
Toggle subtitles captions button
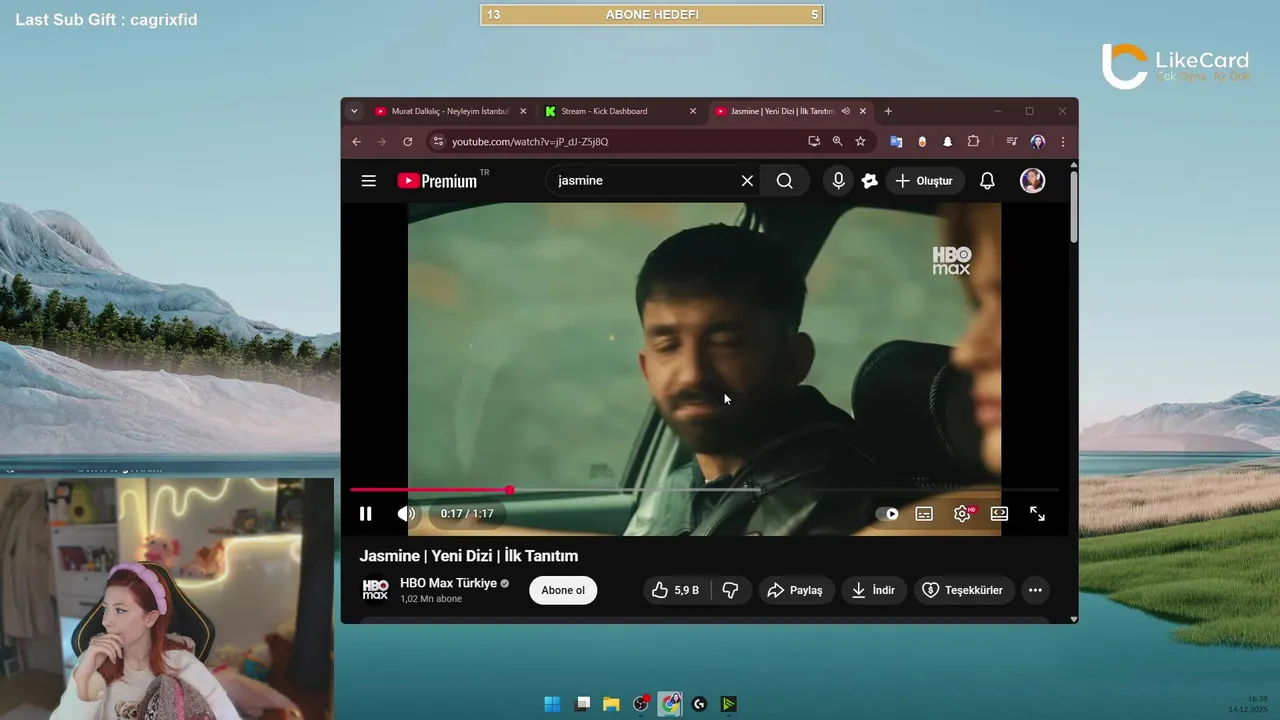click(924, 514)
